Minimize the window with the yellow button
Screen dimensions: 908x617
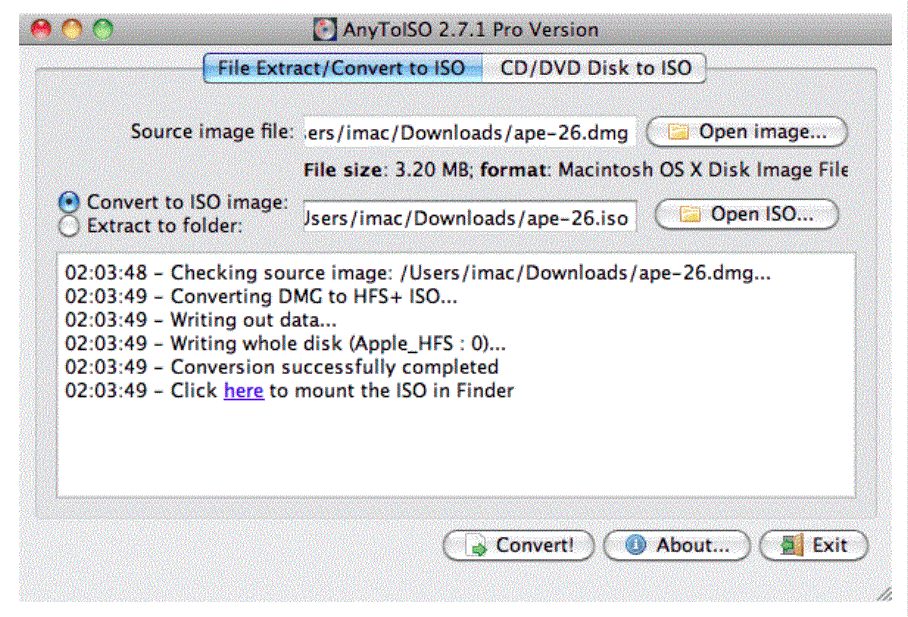click(72, 29)
